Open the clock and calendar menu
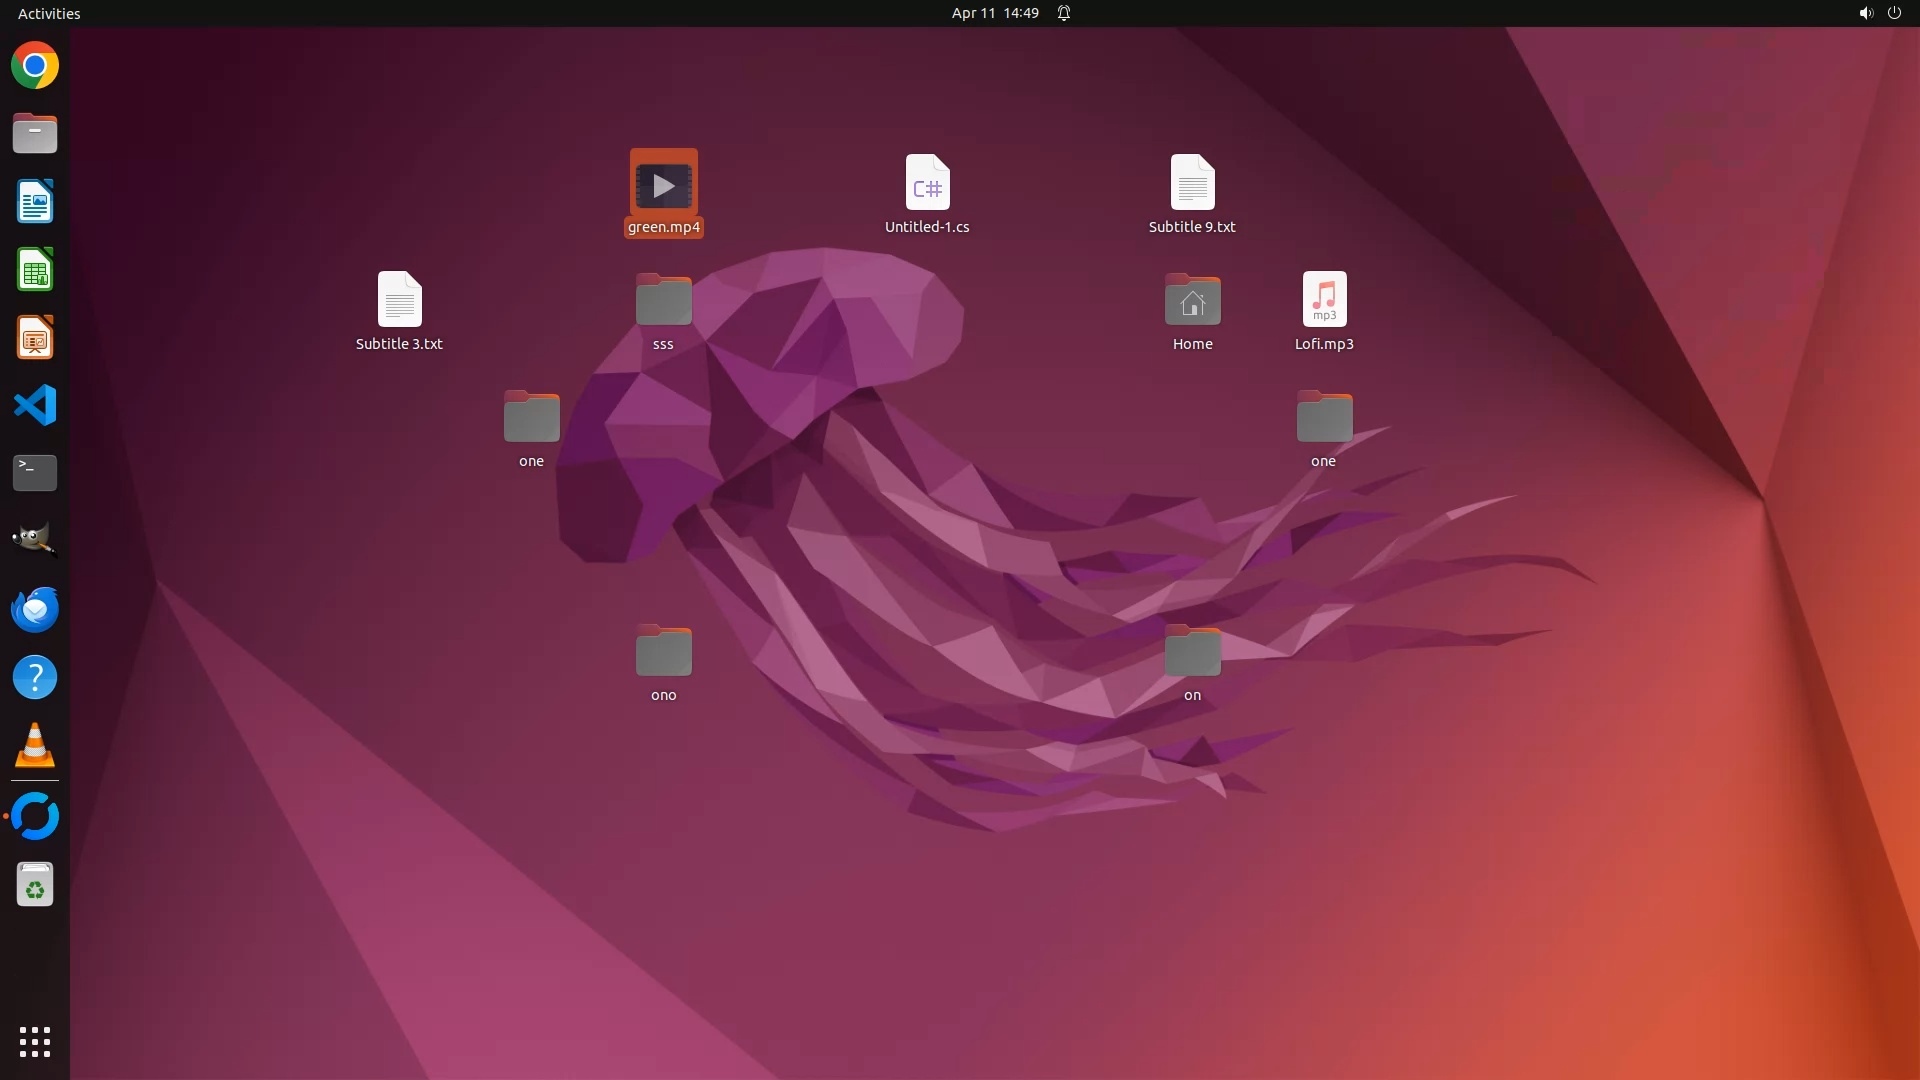 point(994,13)
